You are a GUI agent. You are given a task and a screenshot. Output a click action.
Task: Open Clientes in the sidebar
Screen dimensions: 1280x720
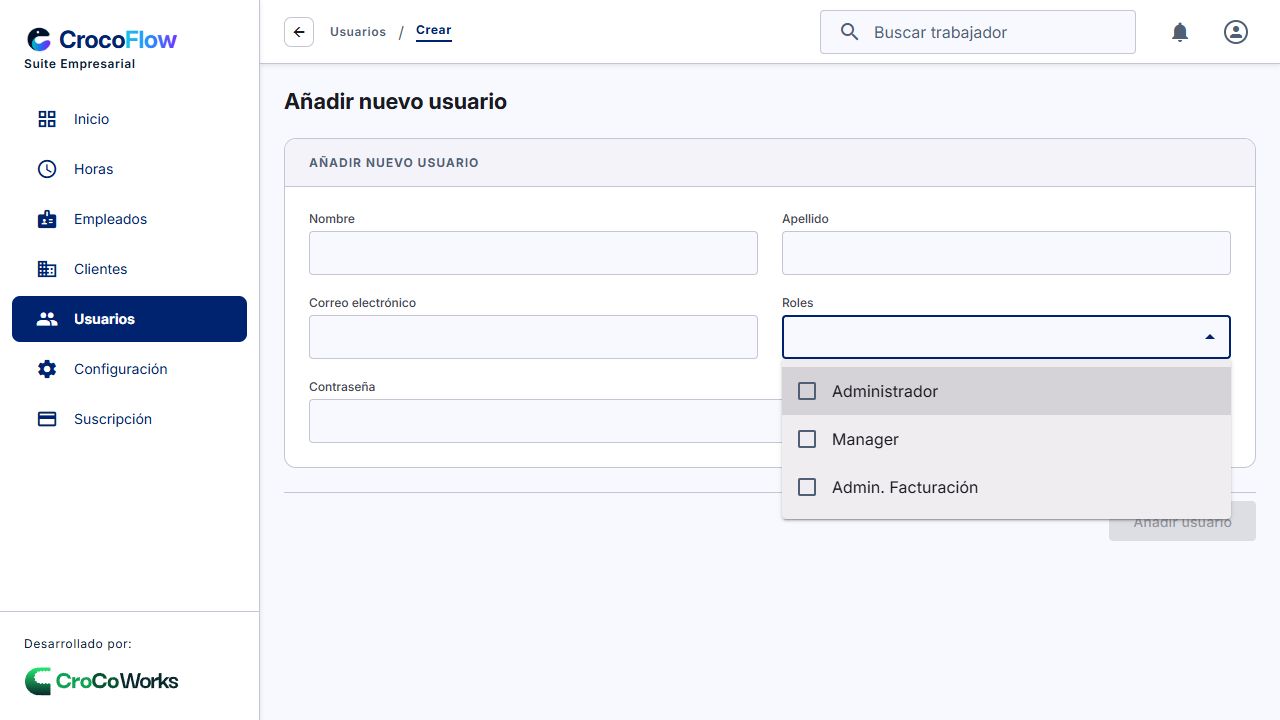click(x=129, y=269)
